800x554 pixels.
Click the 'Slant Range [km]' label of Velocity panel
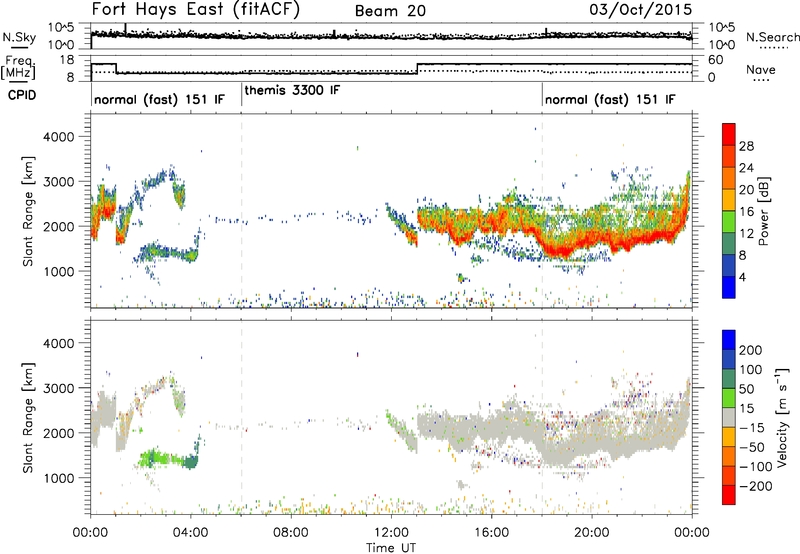click(28, 417)
